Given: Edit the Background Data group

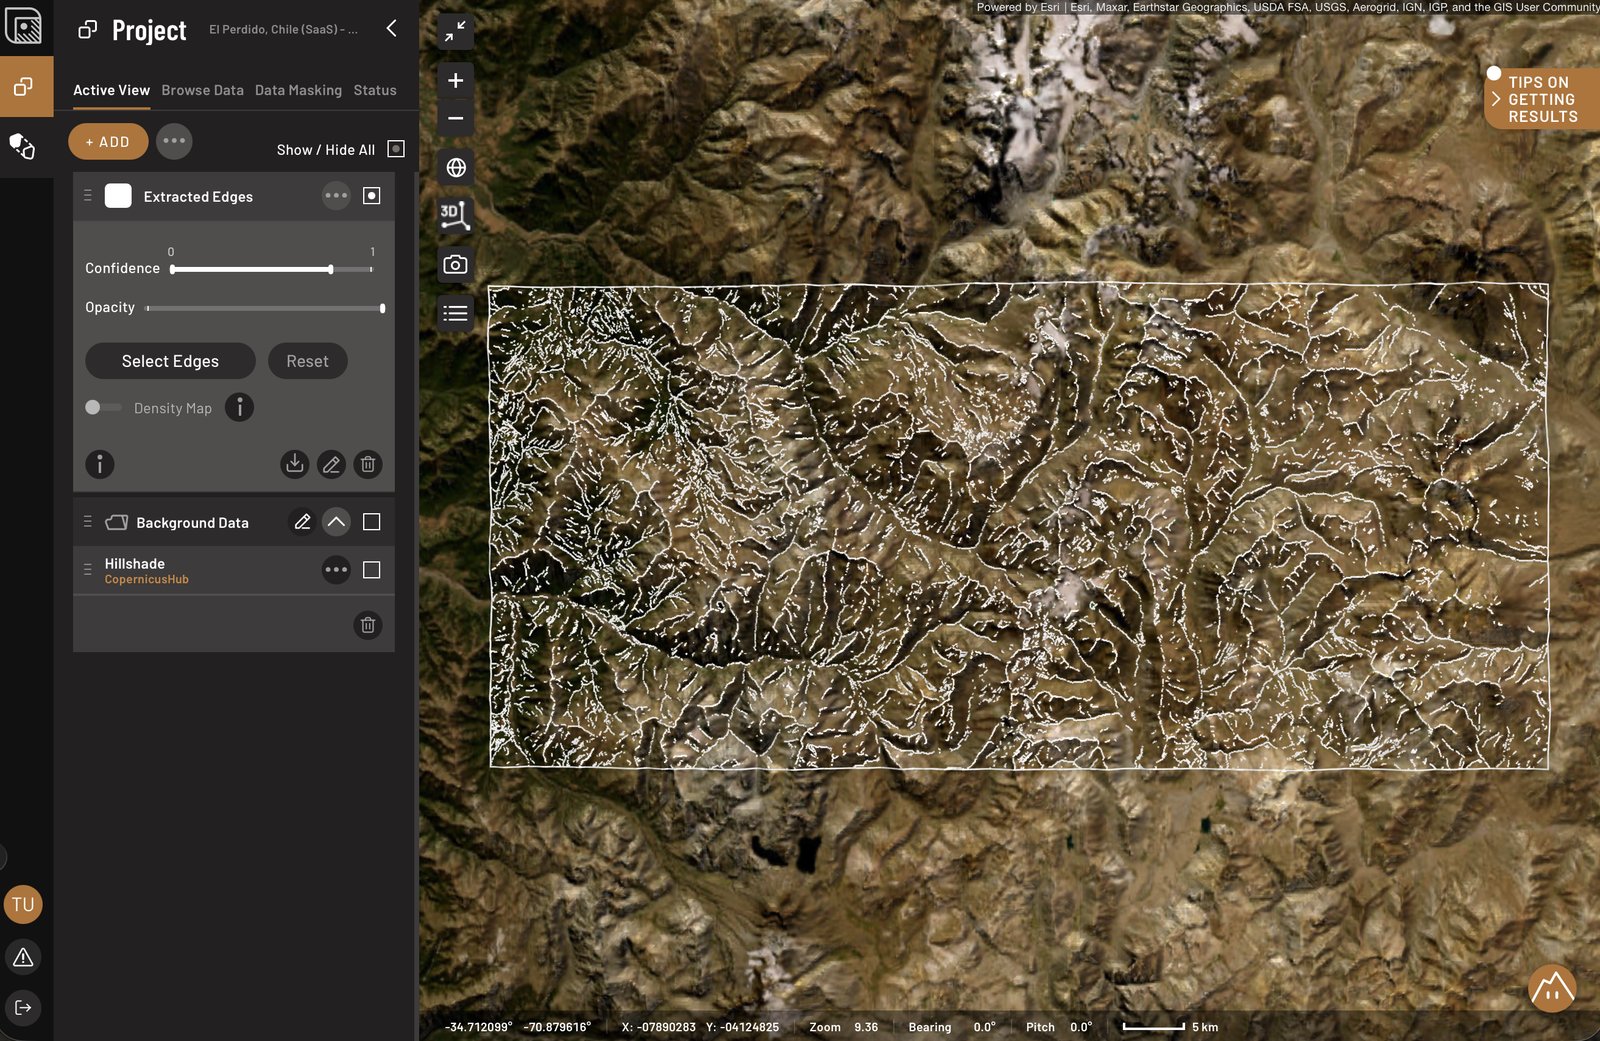Looking at the screenshot, I should coord(302,522).
